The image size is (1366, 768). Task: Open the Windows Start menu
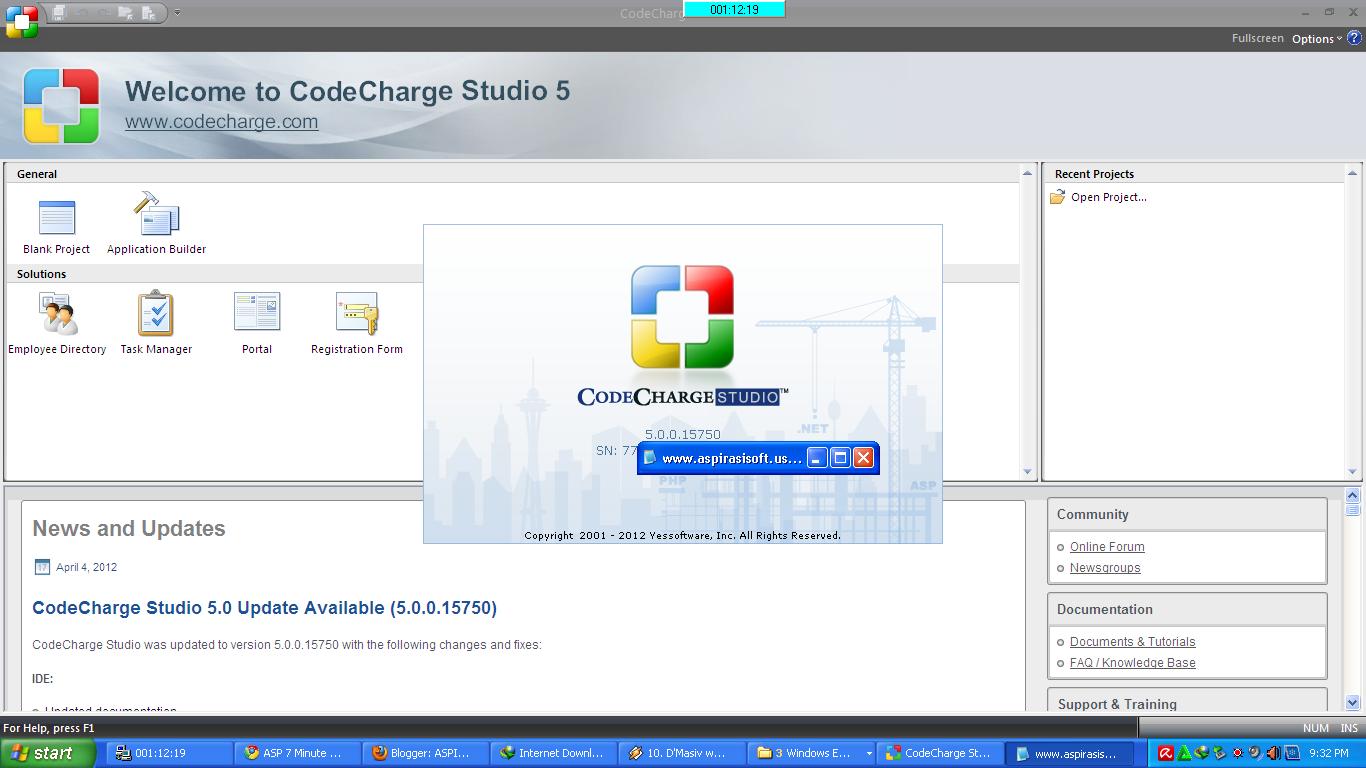coord(48,753)
